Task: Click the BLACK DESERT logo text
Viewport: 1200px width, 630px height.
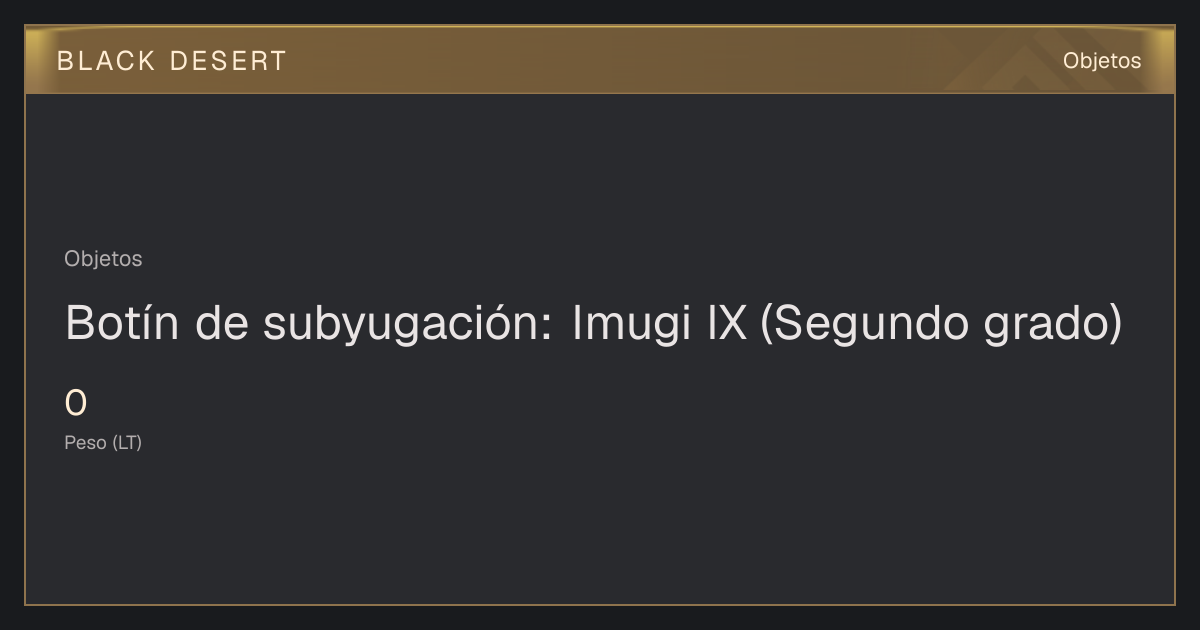Action: pos(172,61)
